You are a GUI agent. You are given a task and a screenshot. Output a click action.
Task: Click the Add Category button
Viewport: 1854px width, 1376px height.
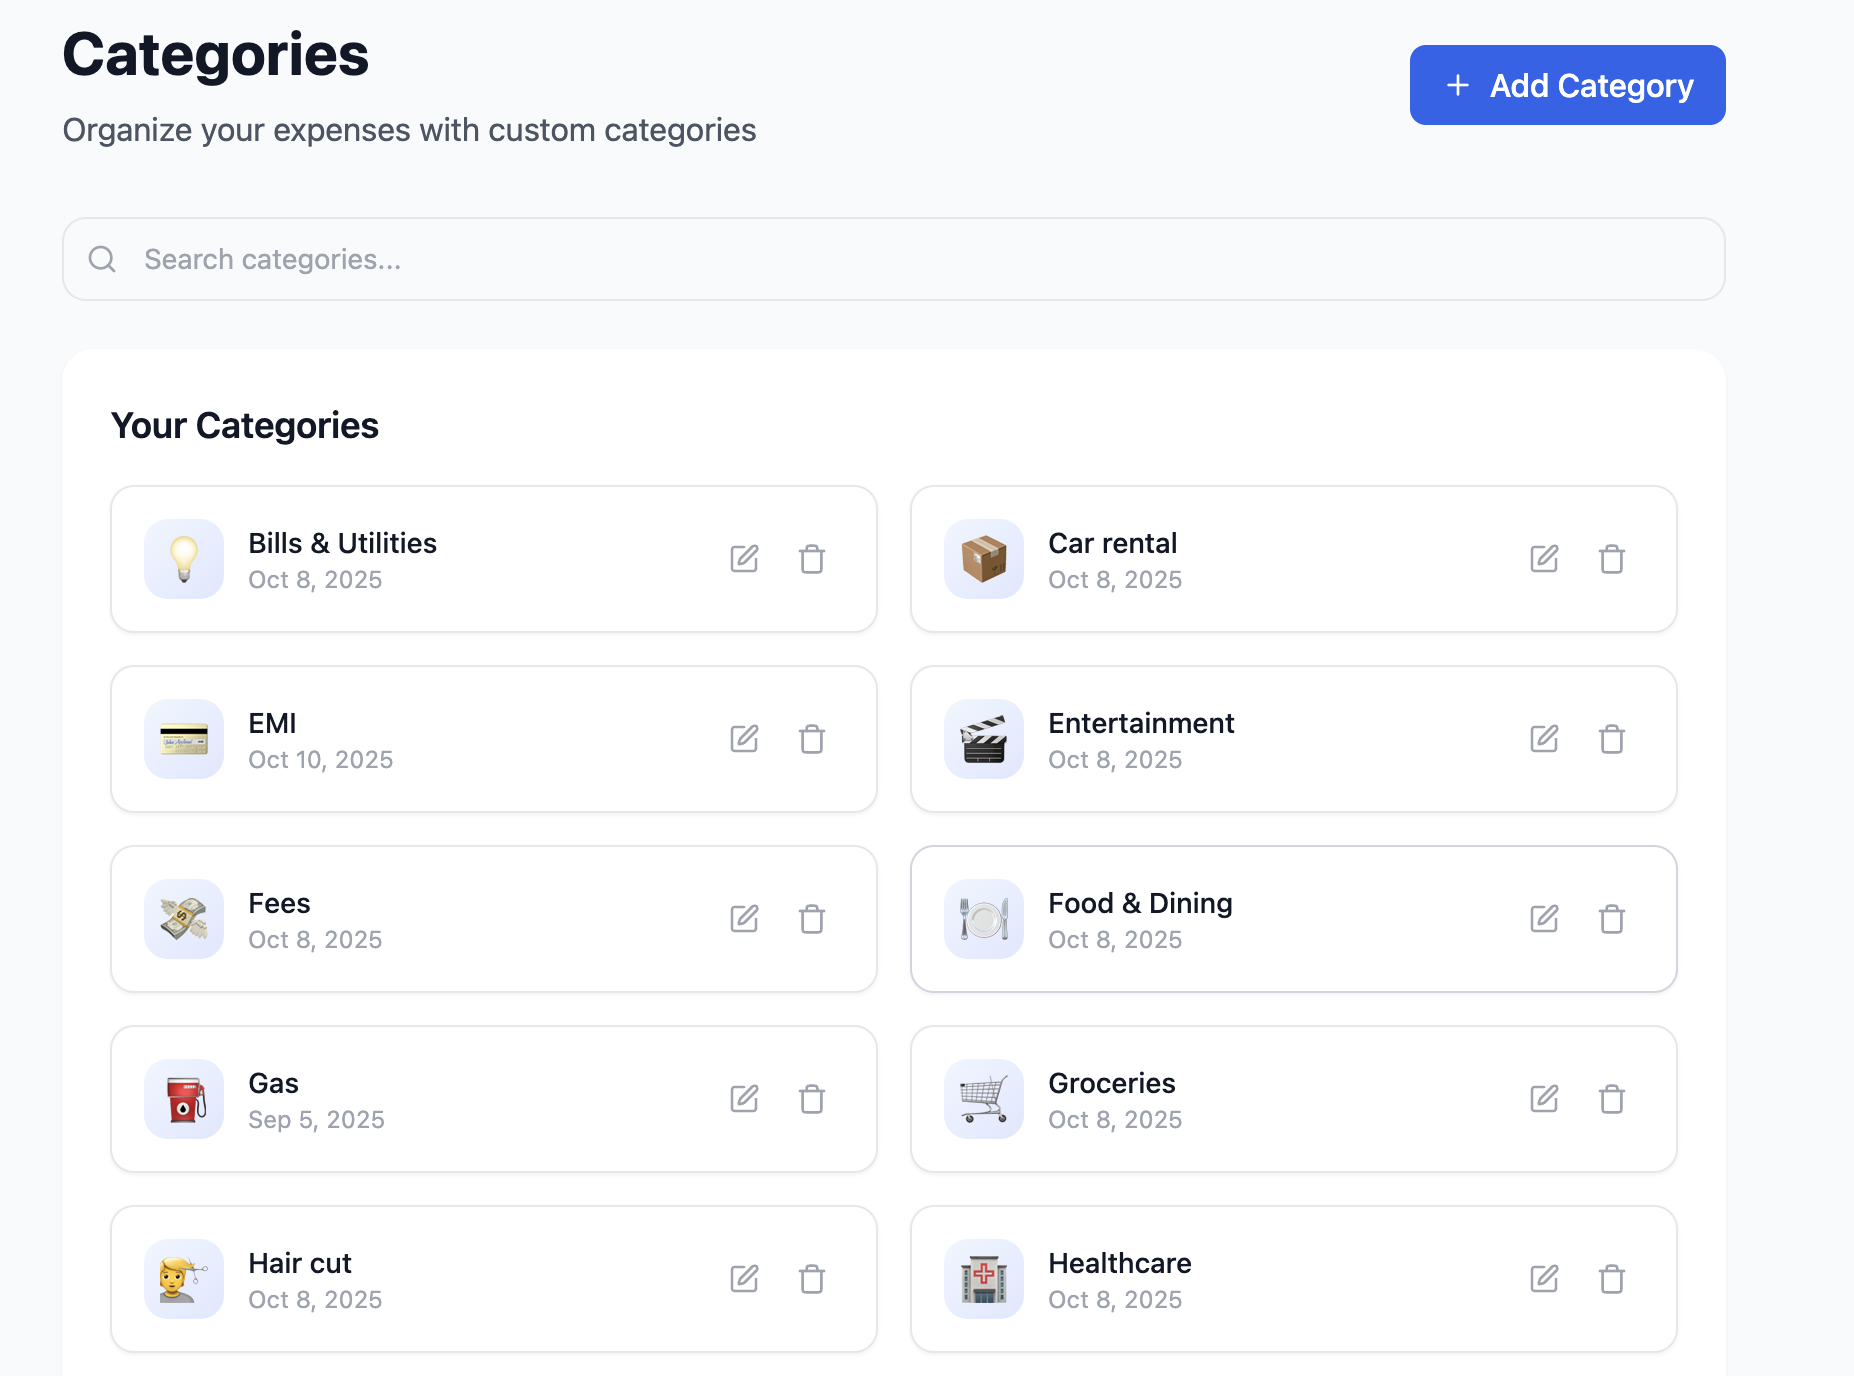pyautogui.click(x=1566, y=85)
